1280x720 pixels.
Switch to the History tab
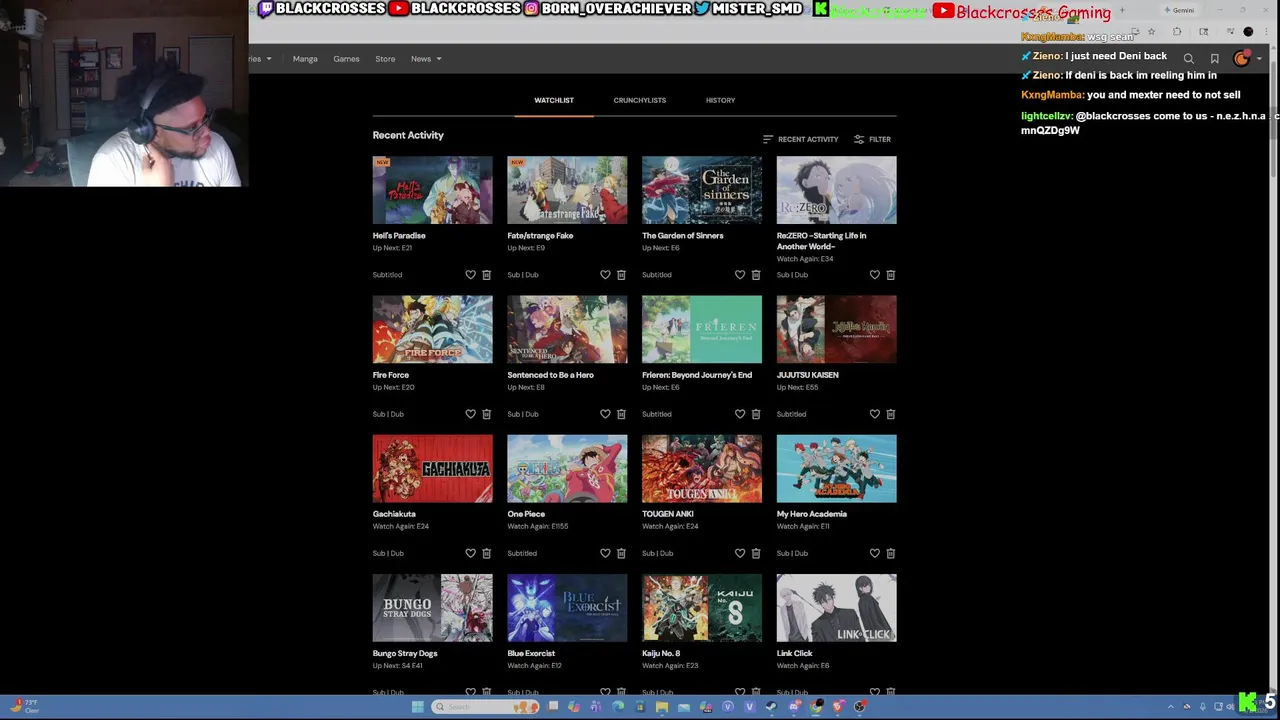coord(720,100)
